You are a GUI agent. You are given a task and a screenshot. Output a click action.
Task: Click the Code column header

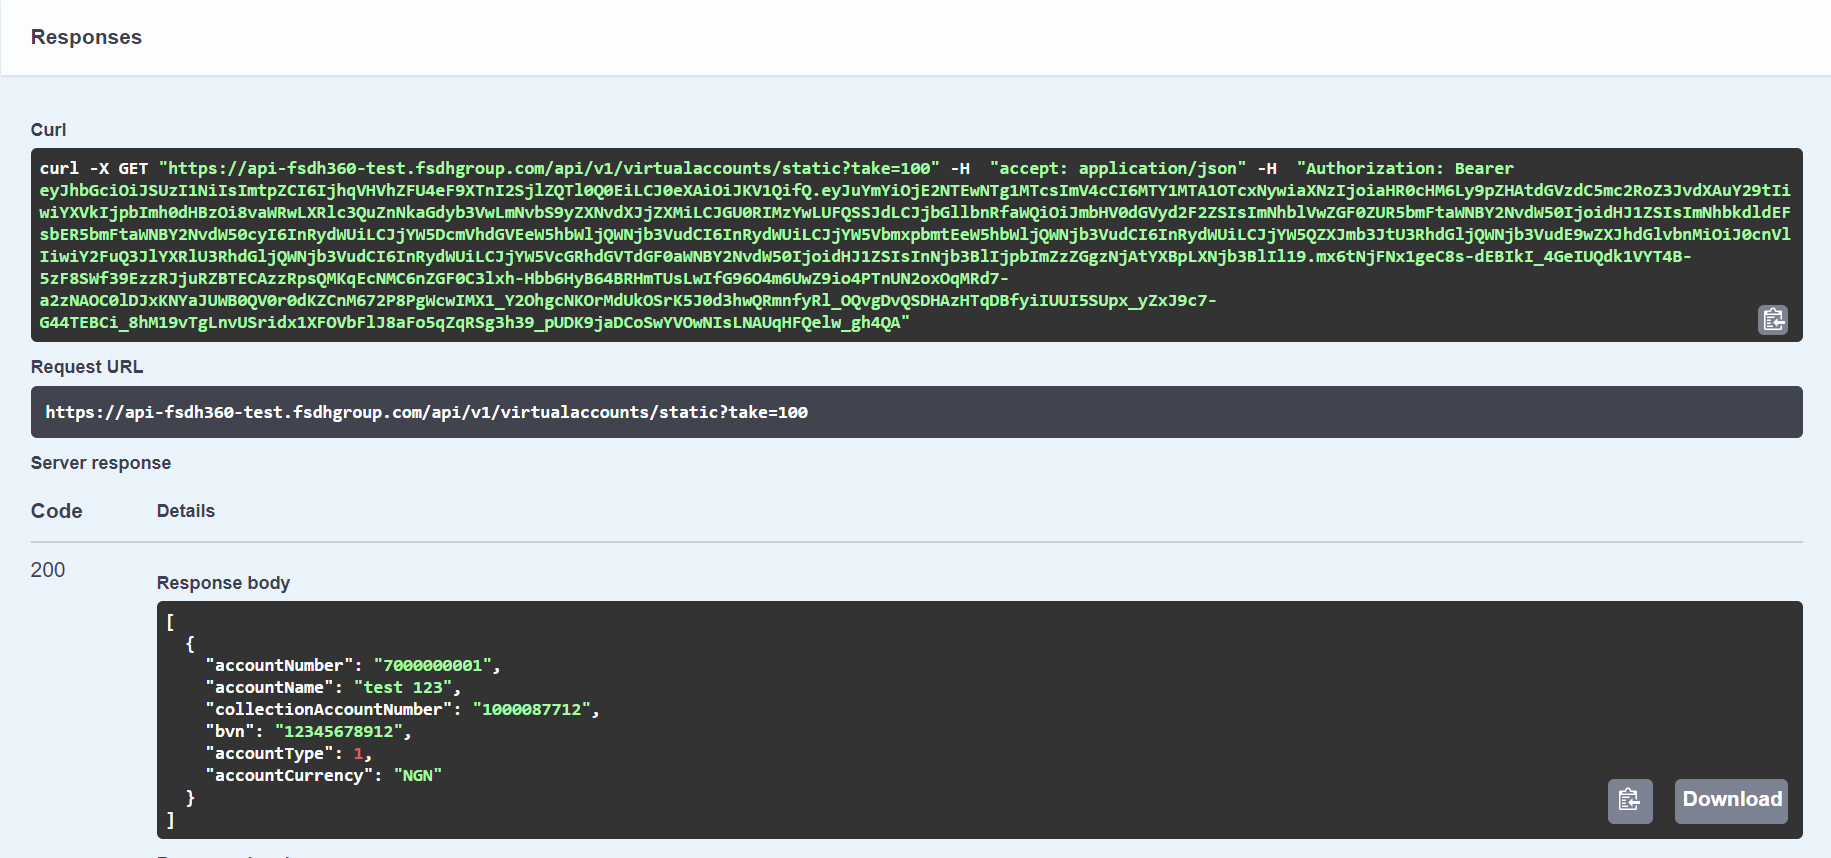57,511
